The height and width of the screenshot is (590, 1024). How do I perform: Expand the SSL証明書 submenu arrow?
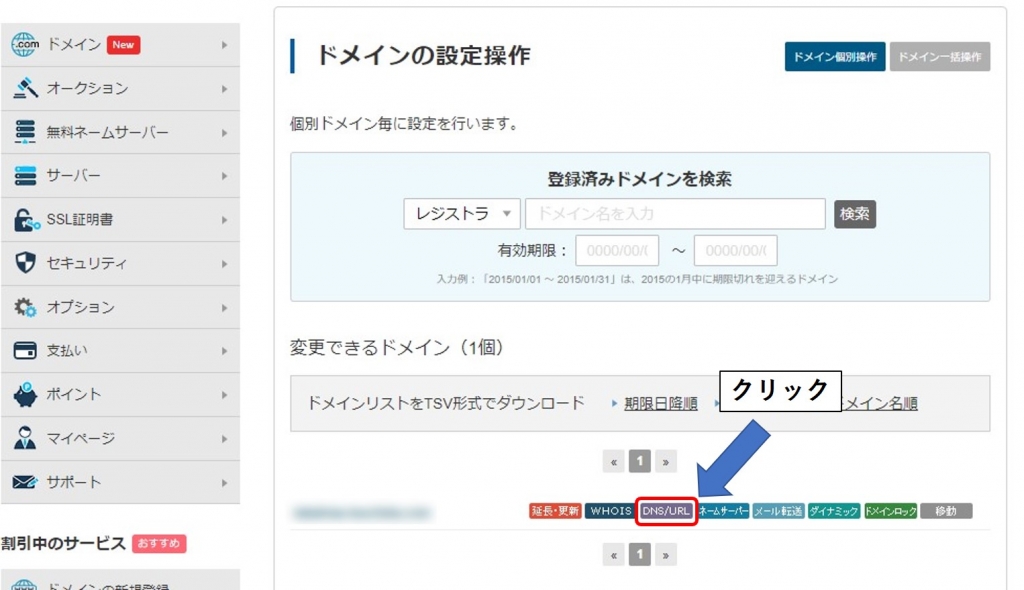(x=224, y=220)
